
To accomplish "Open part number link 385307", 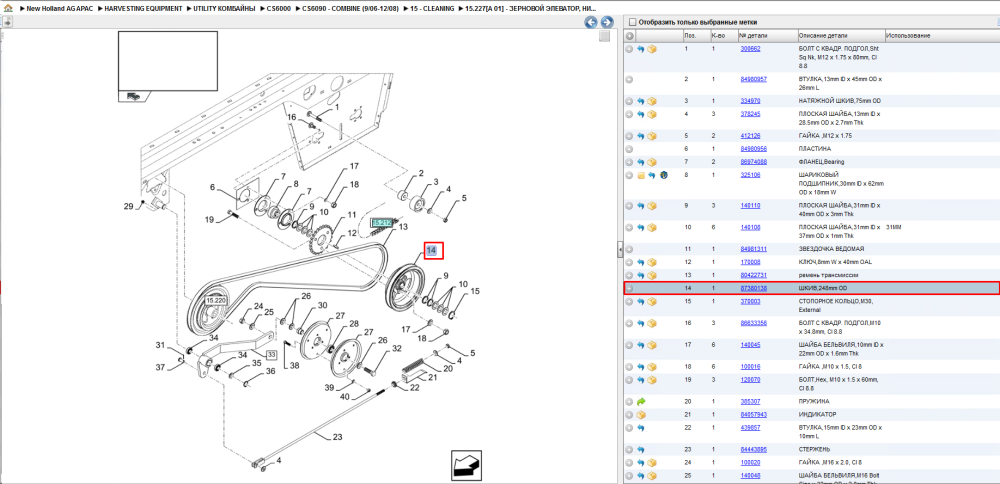I will (750, 402).
